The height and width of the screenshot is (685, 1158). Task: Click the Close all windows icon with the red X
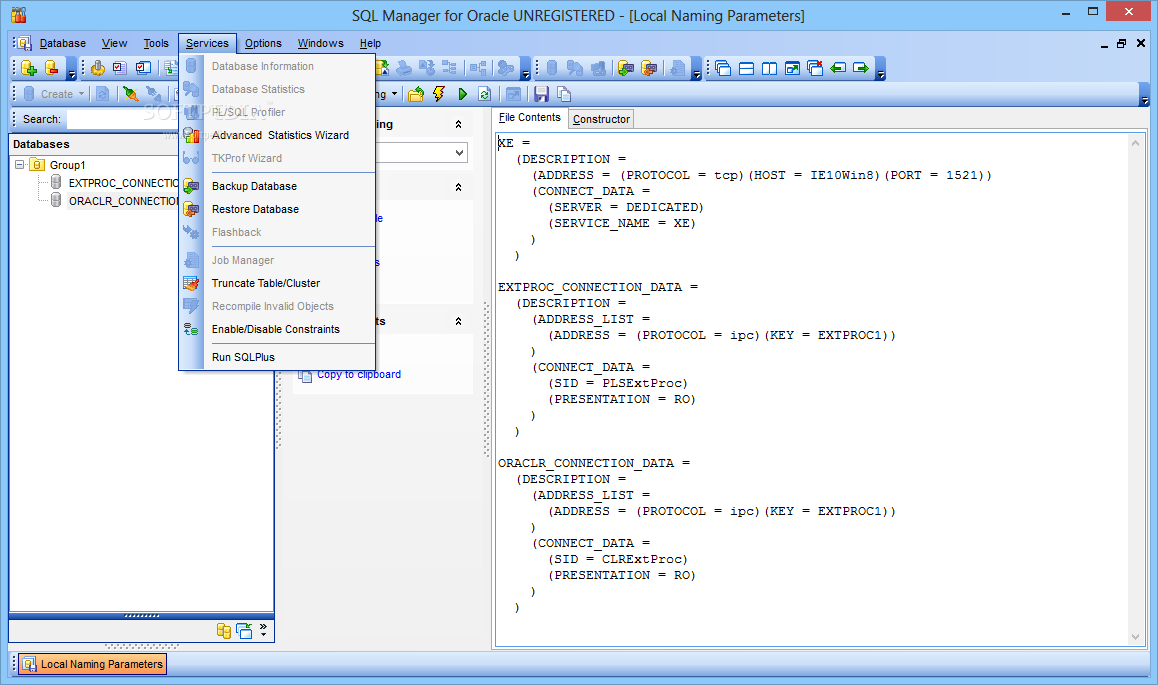[815, 68]
